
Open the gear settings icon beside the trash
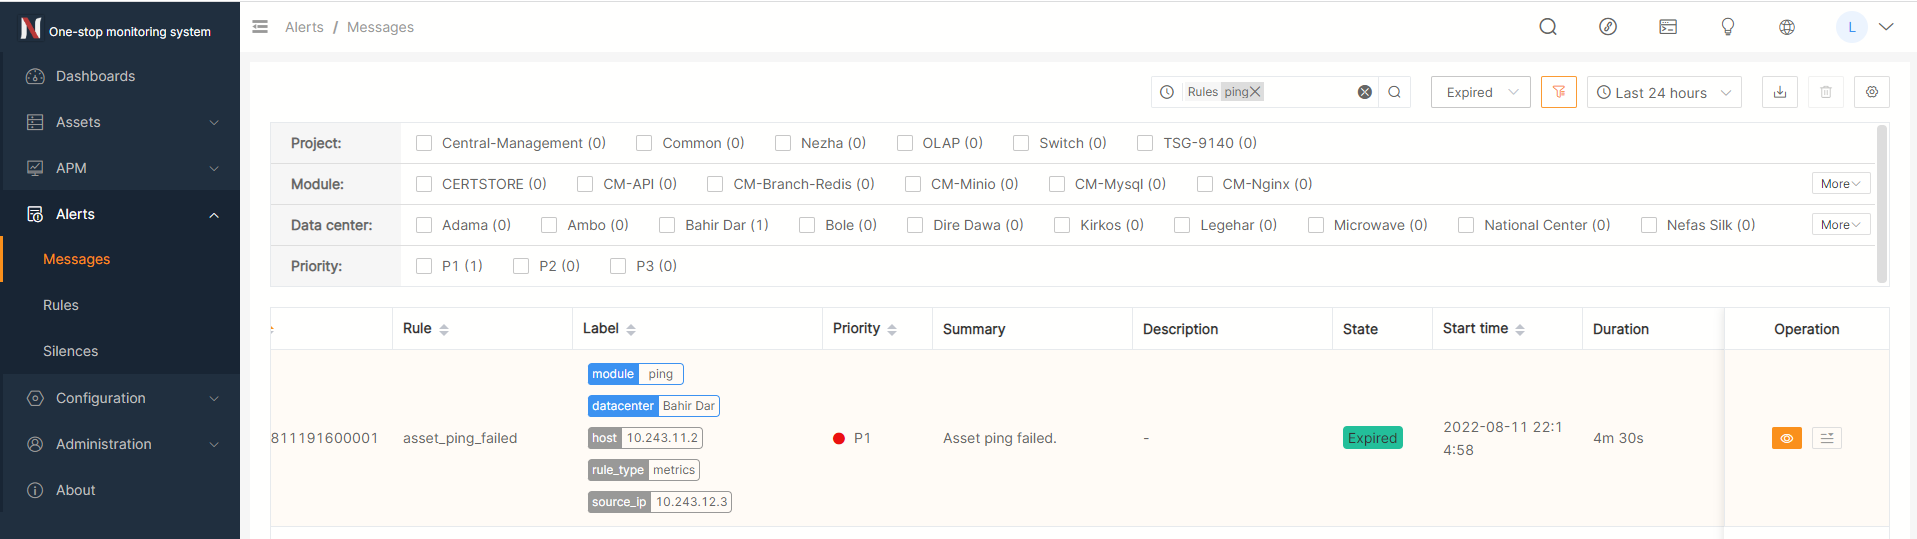tap(1872, 92)
